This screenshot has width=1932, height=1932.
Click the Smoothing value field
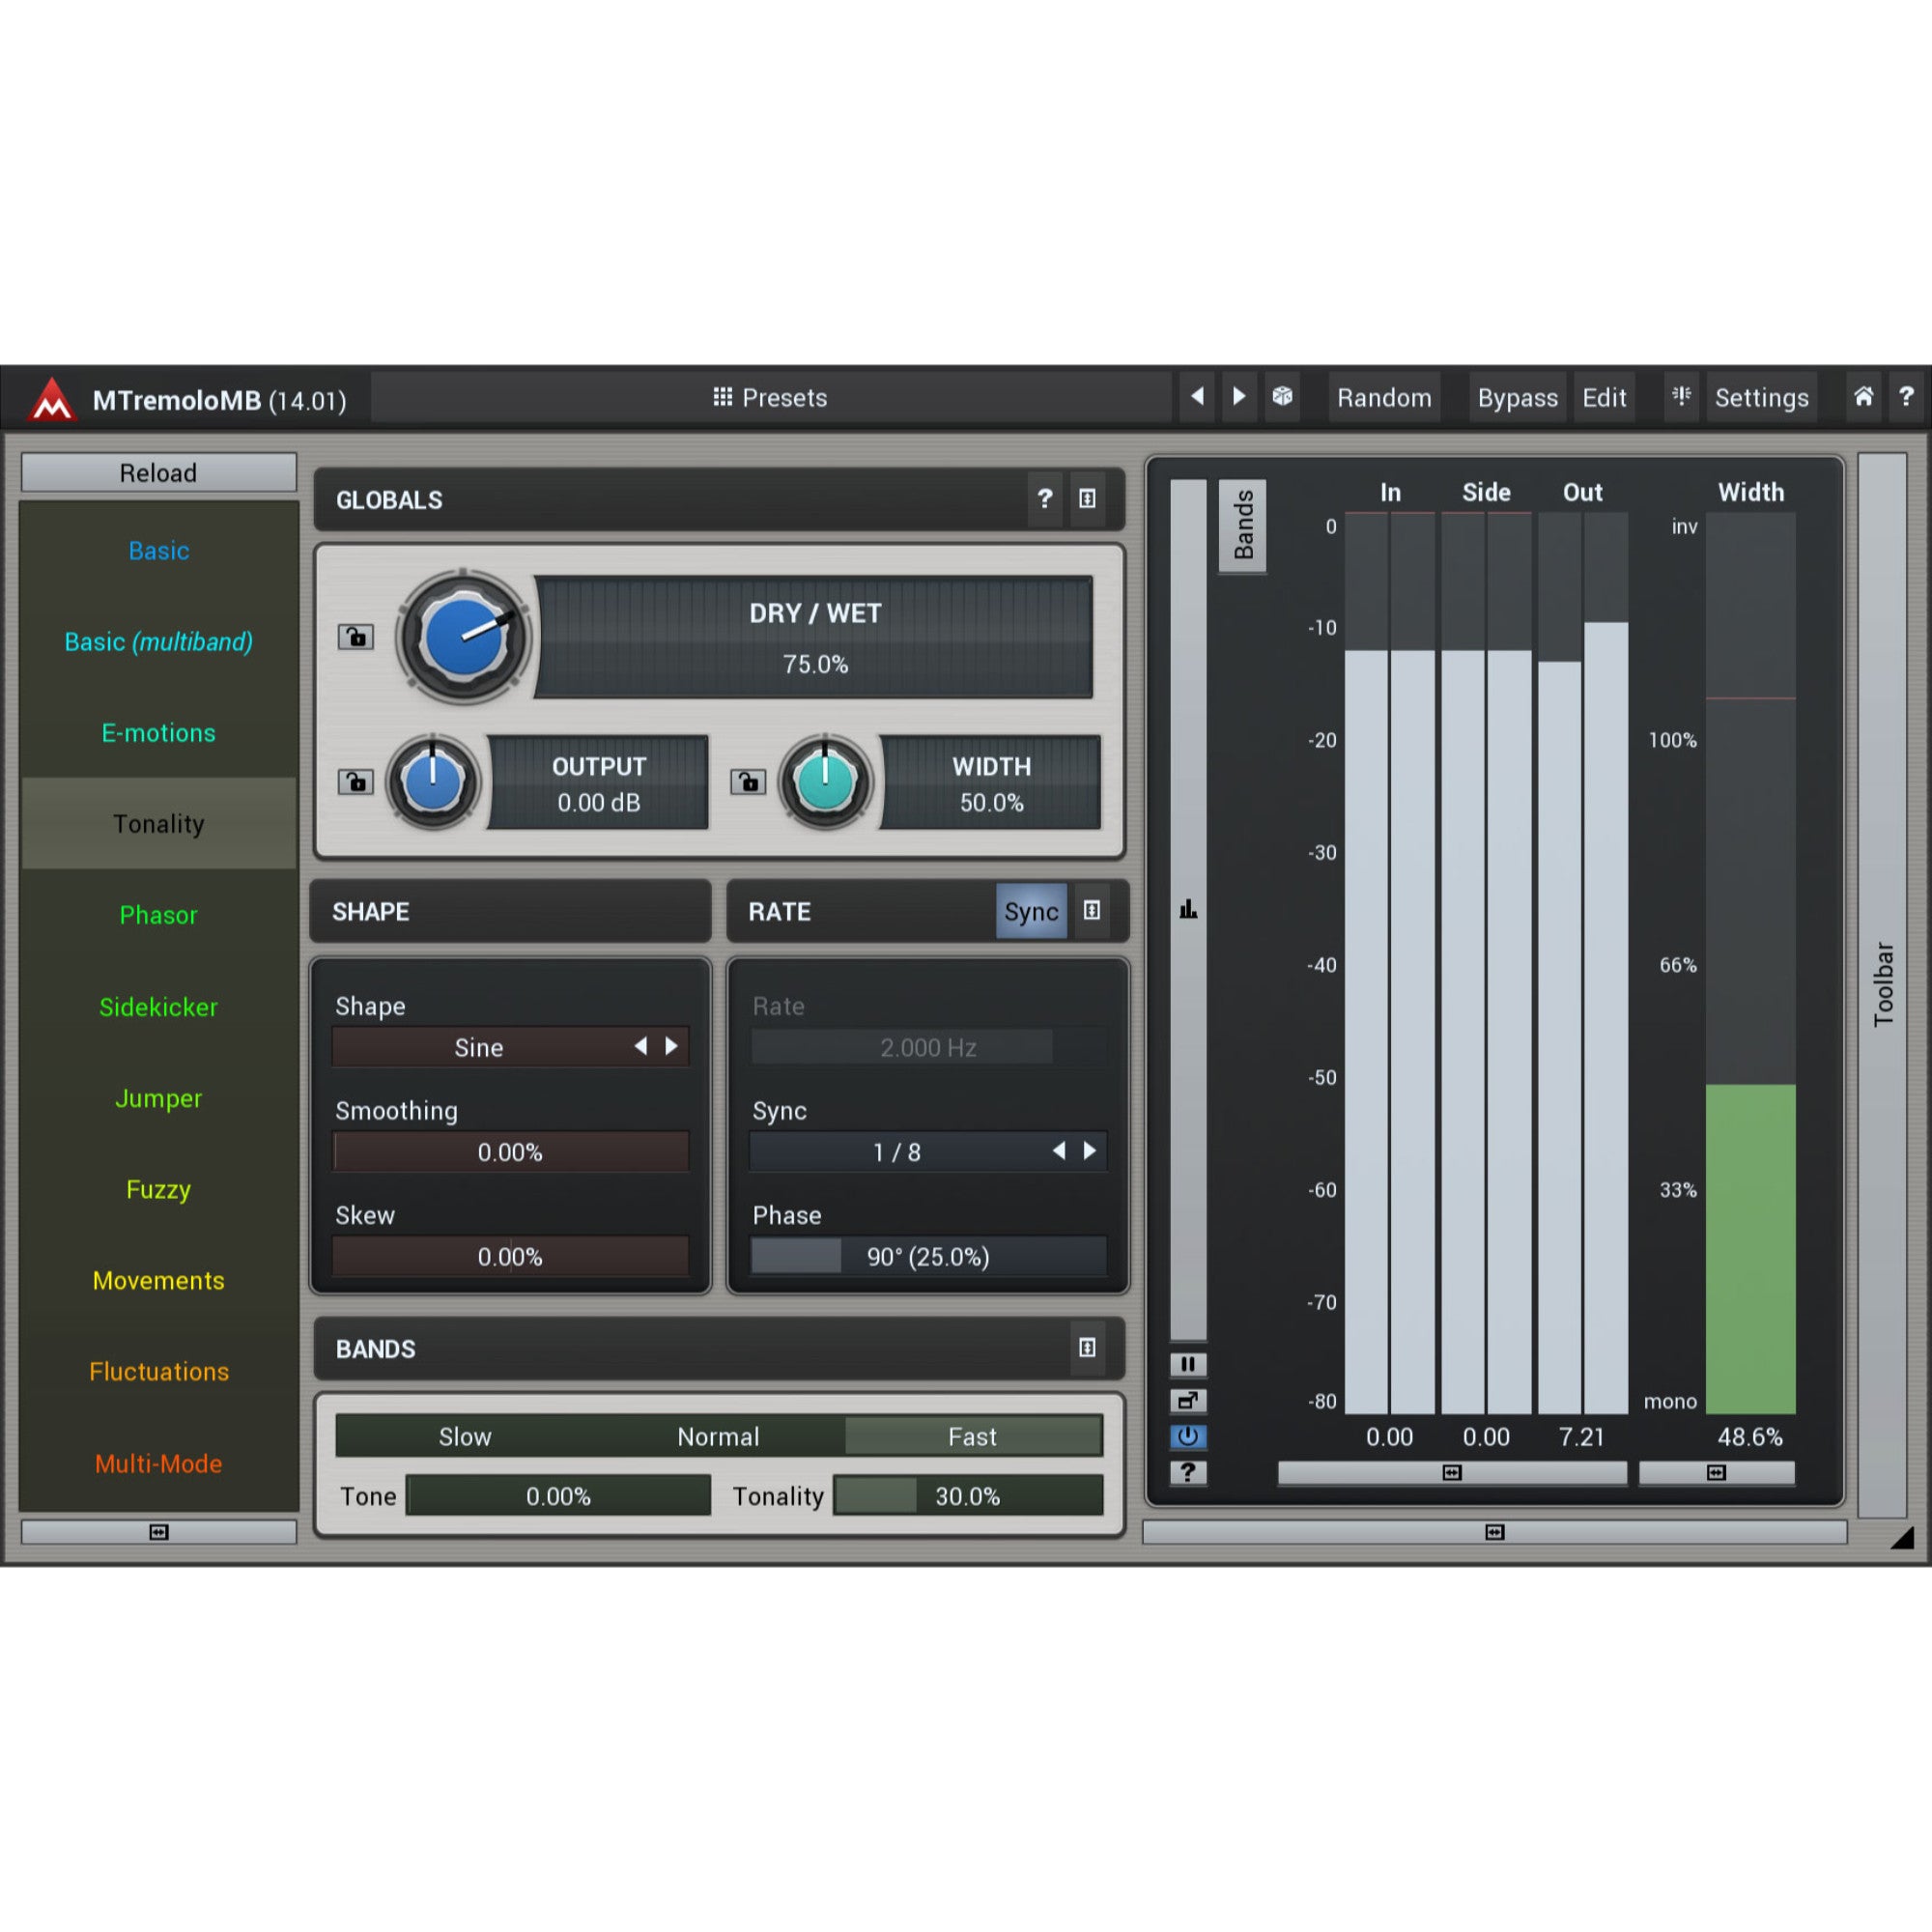(510, 1152)
